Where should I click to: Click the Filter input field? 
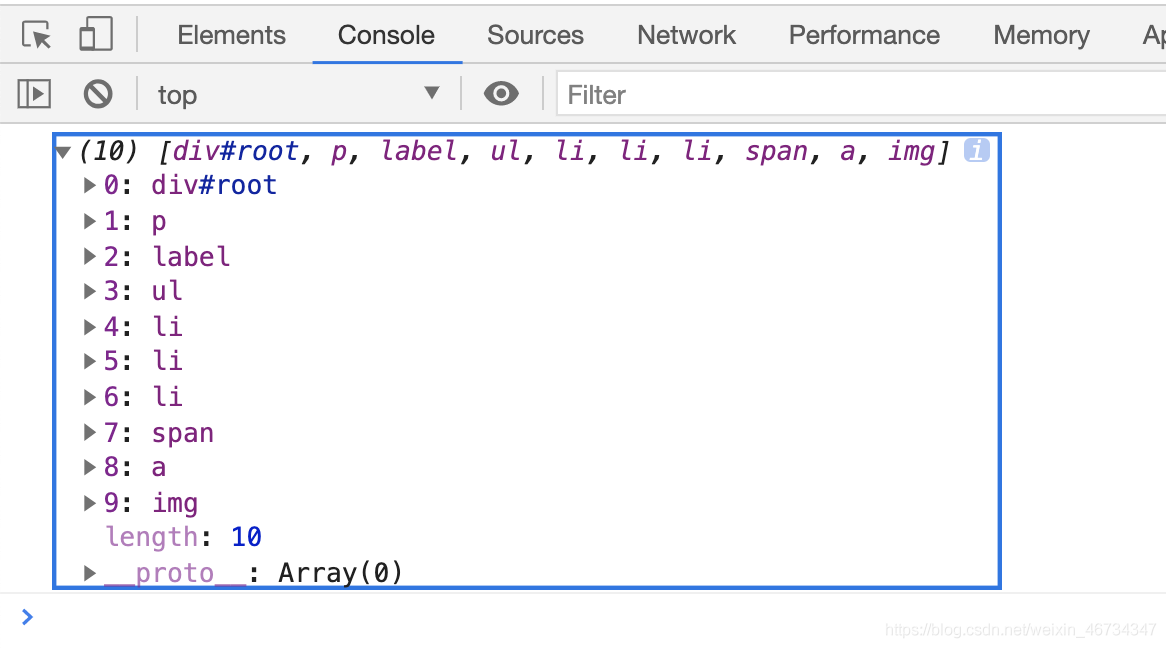861,94
